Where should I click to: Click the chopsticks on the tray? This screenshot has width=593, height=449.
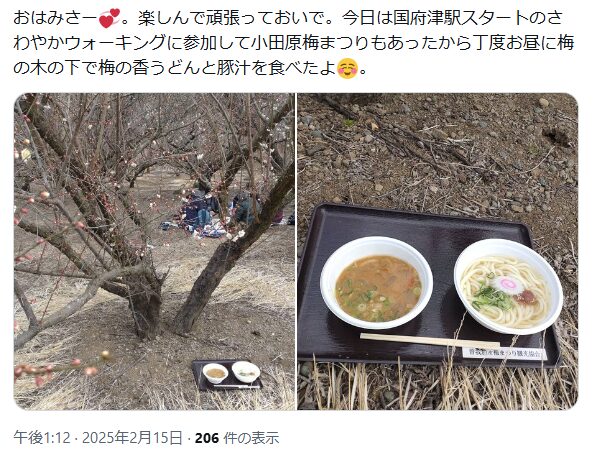[430, 340]
